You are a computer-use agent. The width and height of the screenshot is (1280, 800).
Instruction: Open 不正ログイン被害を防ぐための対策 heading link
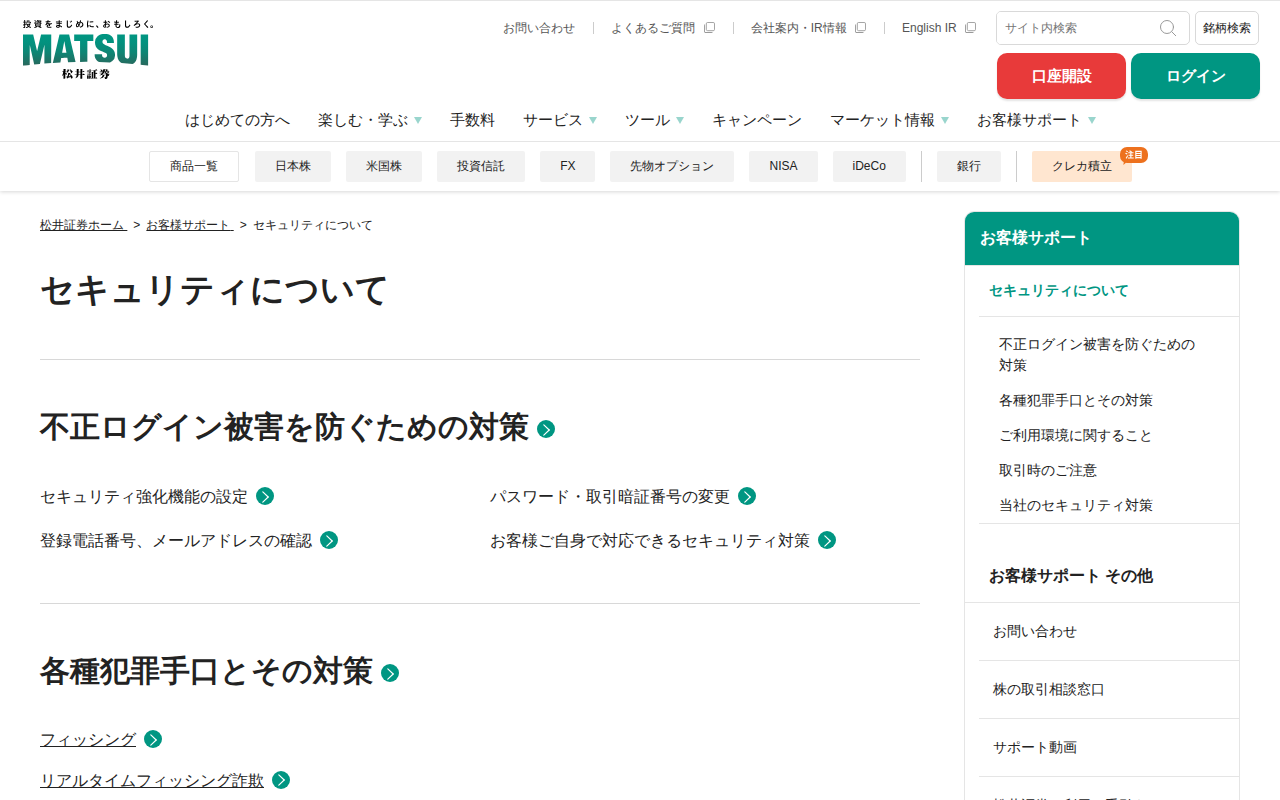click(x=284, y=427)
